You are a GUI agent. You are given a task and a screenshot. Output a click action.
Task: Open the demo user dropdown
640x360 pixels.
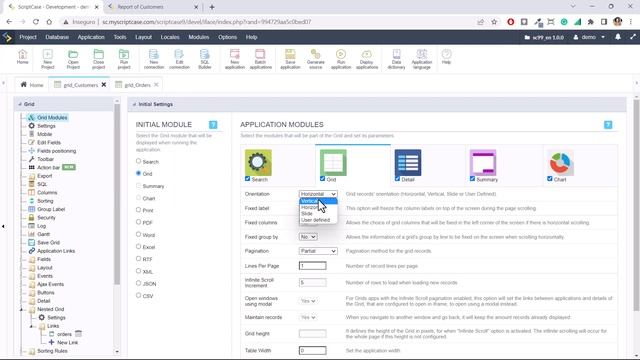(589, 37)
